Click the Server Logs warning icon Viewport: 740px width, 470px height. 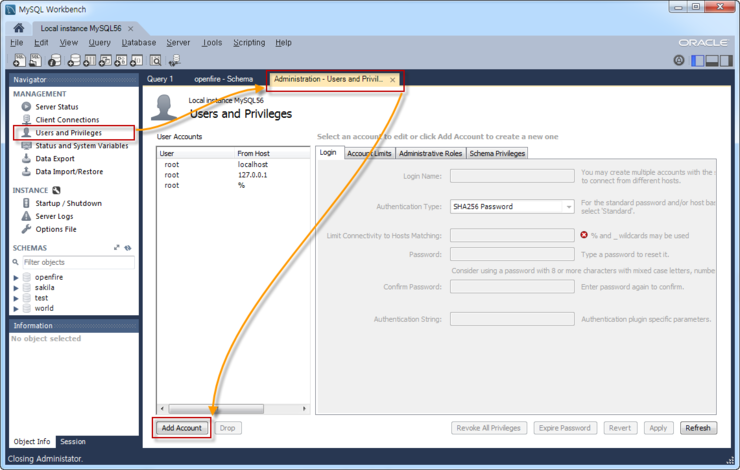tap(26, 216)
